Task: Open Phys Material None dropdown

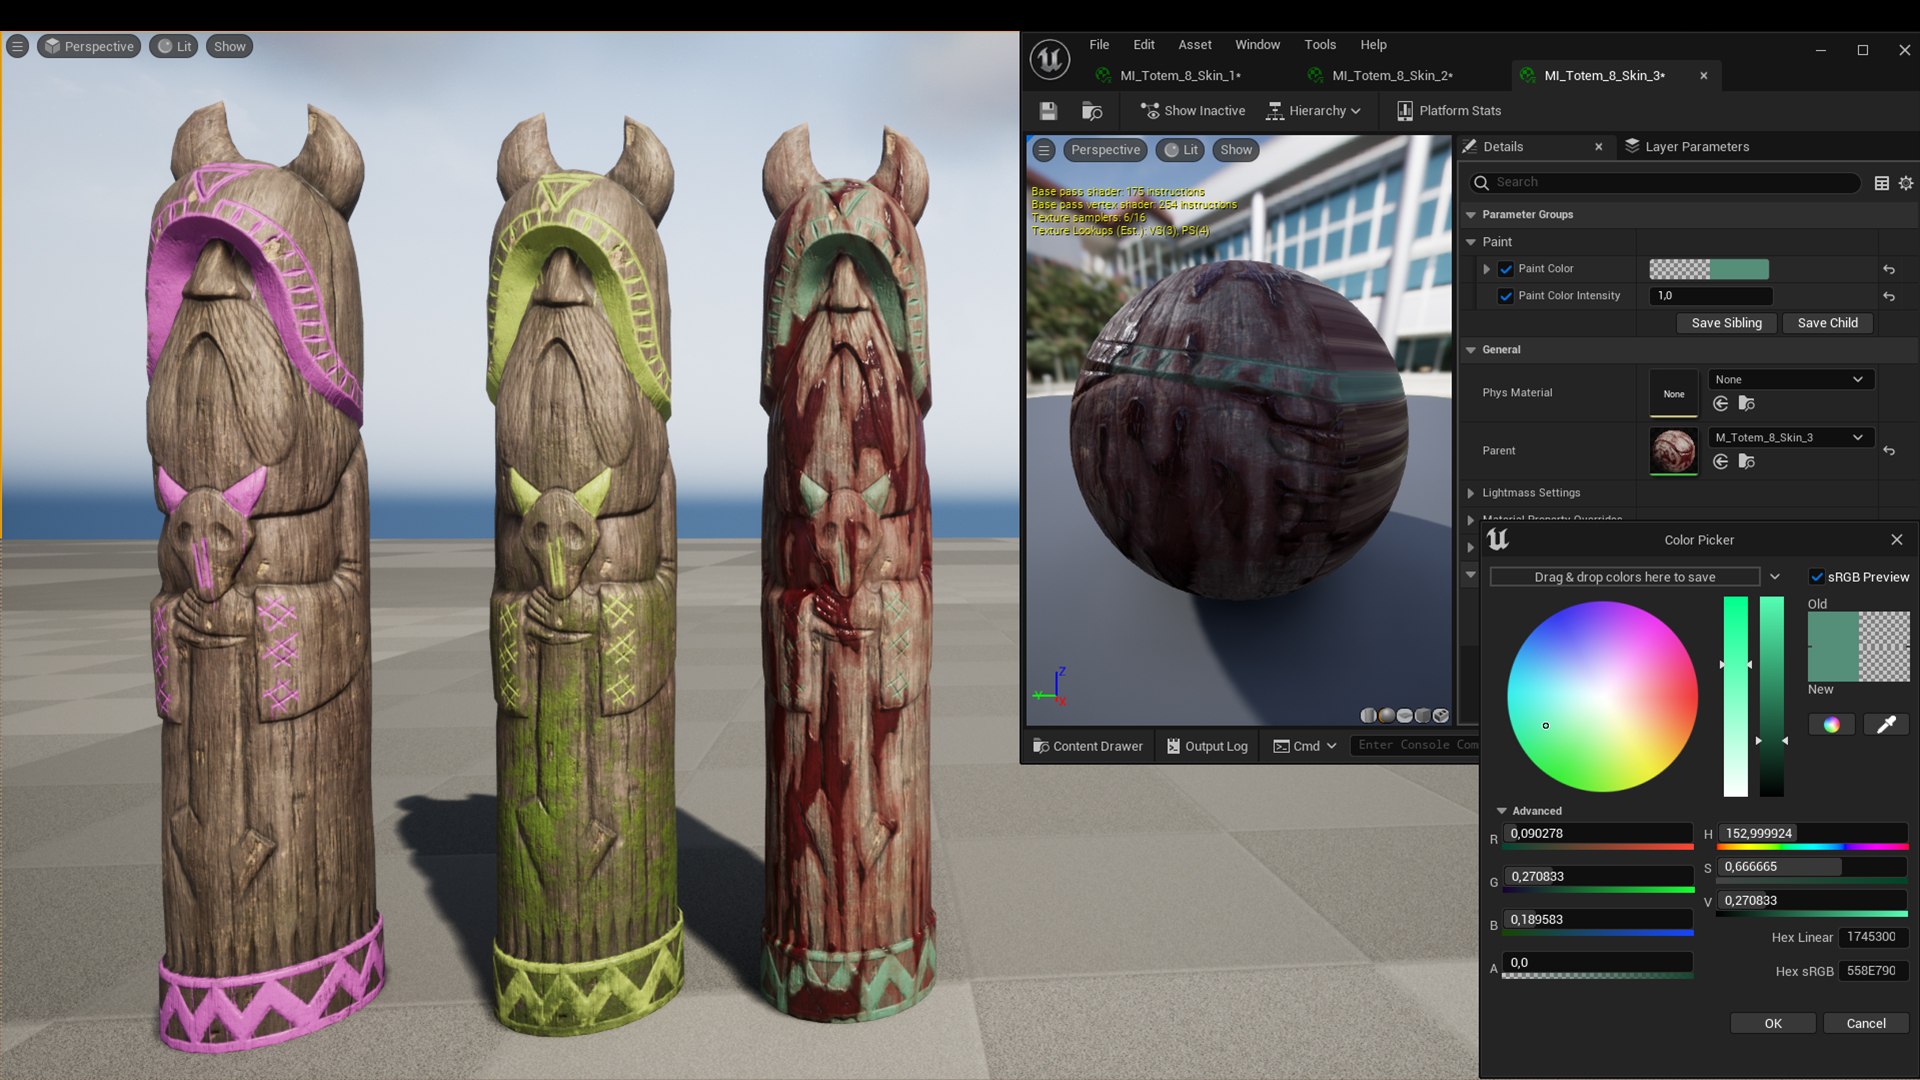Action: [x=1791, y=379]
